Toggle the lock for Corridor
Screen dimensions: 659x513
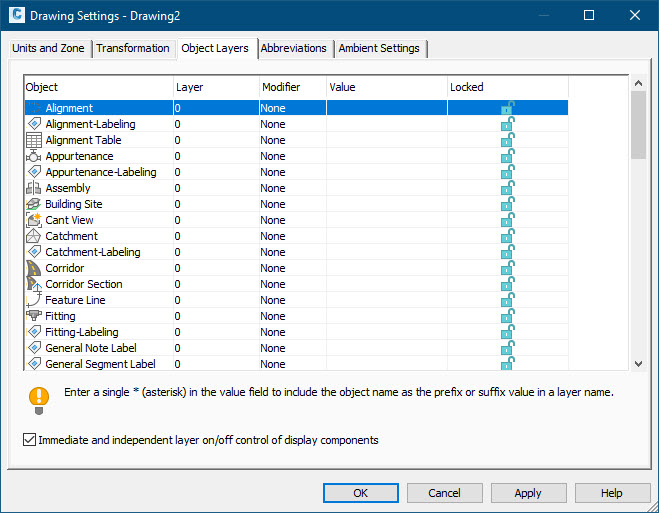pos(508,267)
